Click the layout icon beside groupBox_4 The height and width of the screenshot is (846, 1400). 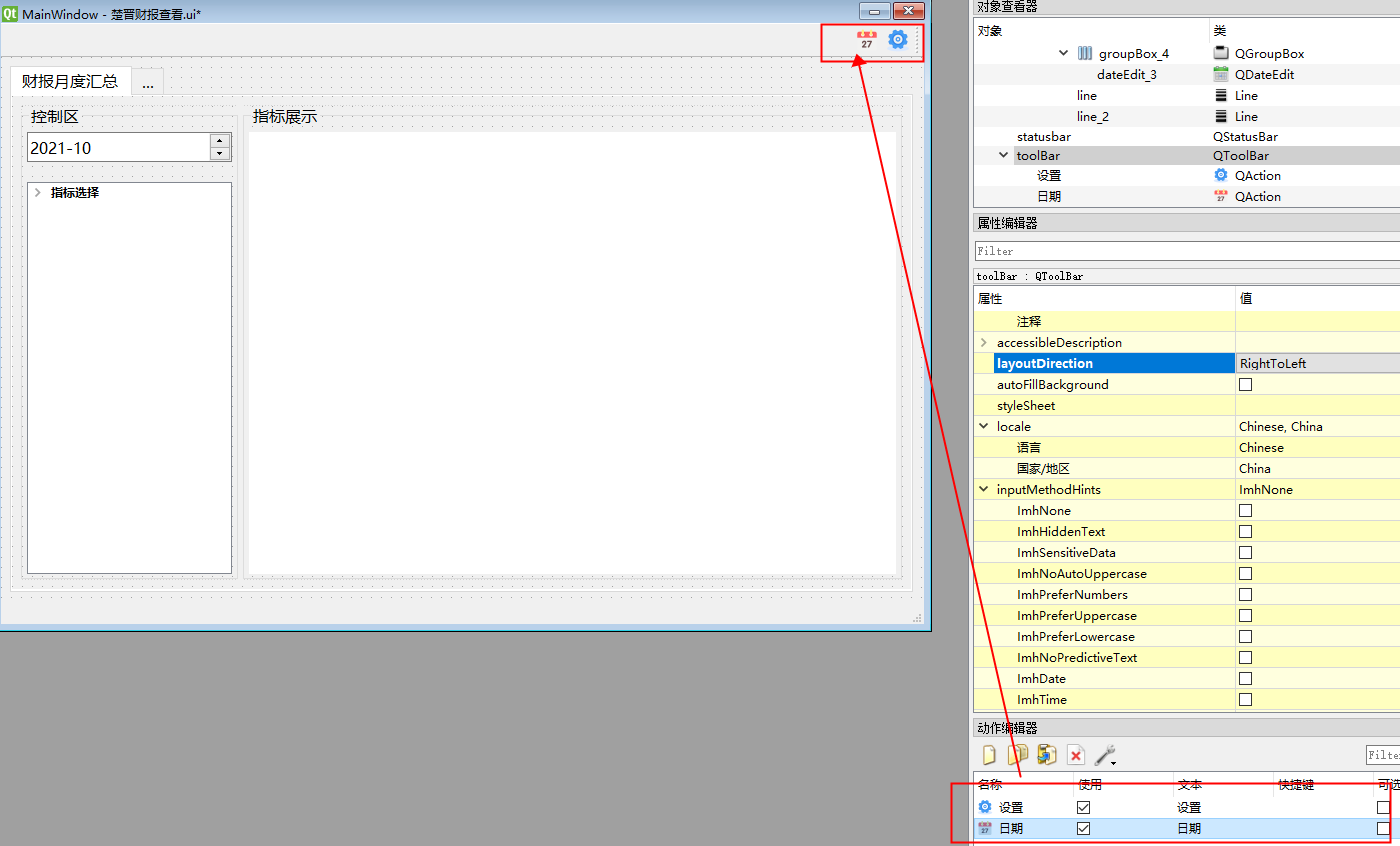click(x=1085, y=53)
